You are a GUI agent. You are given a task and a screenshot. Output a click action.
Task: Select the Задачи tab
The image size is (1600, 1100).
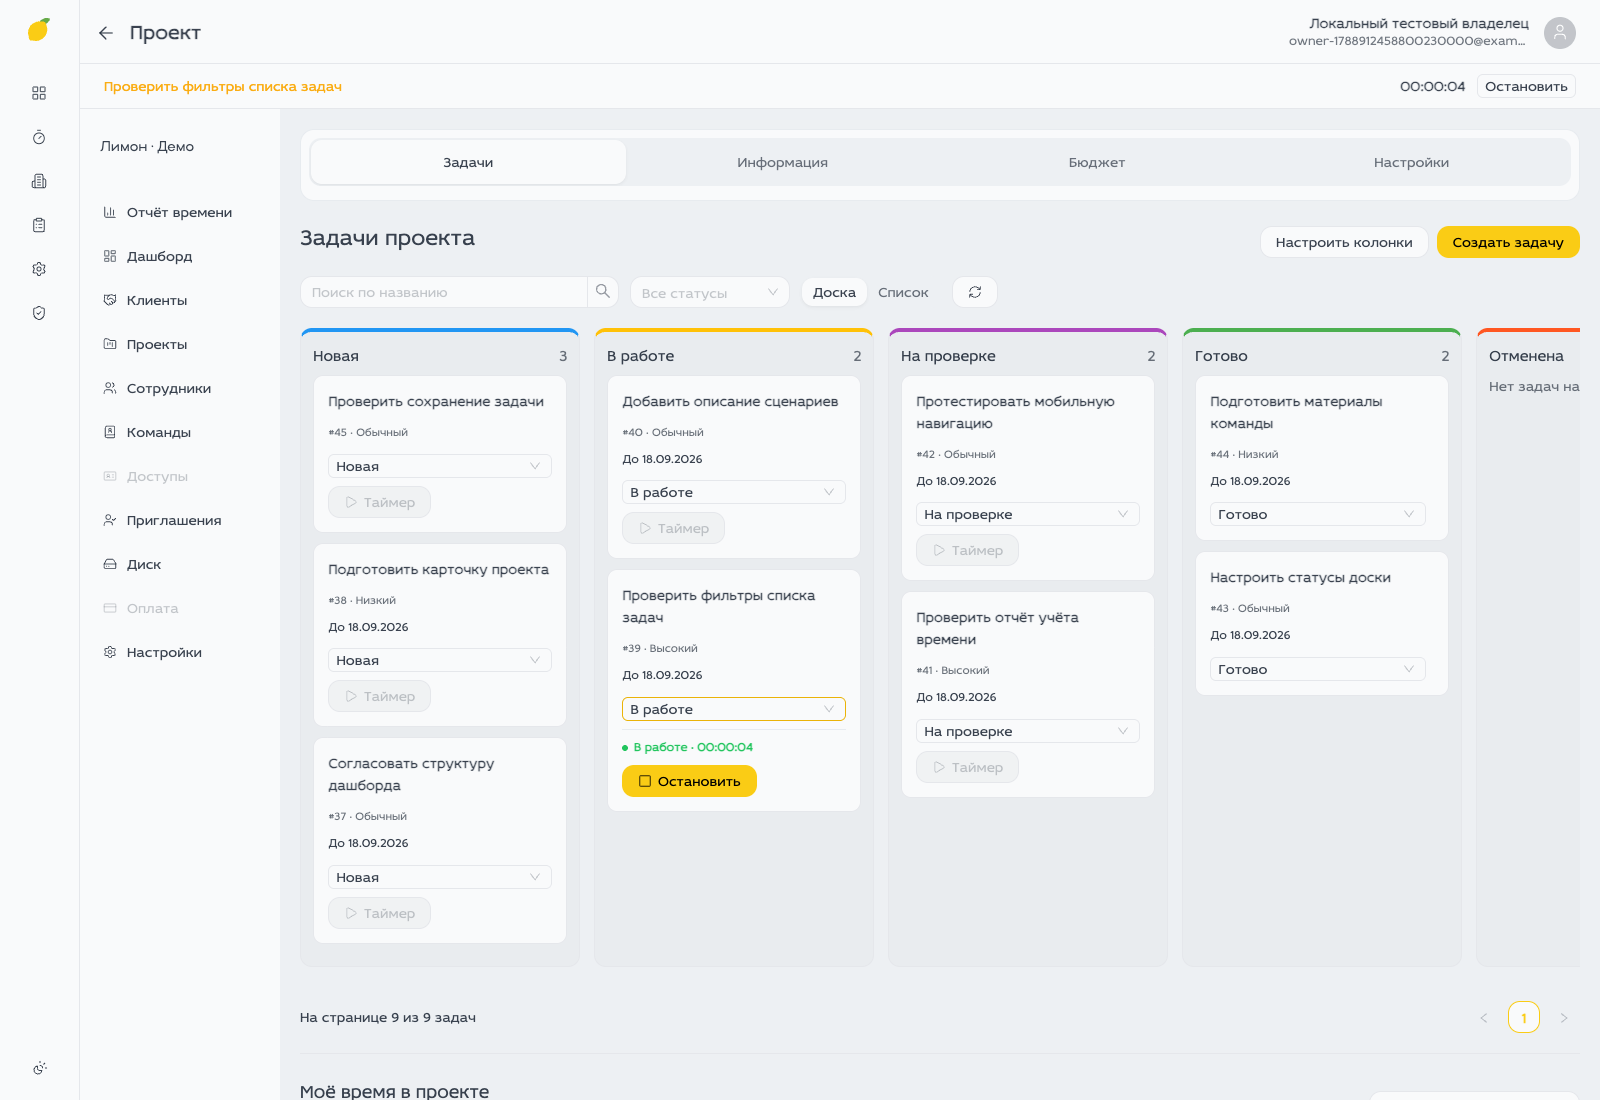468,162
